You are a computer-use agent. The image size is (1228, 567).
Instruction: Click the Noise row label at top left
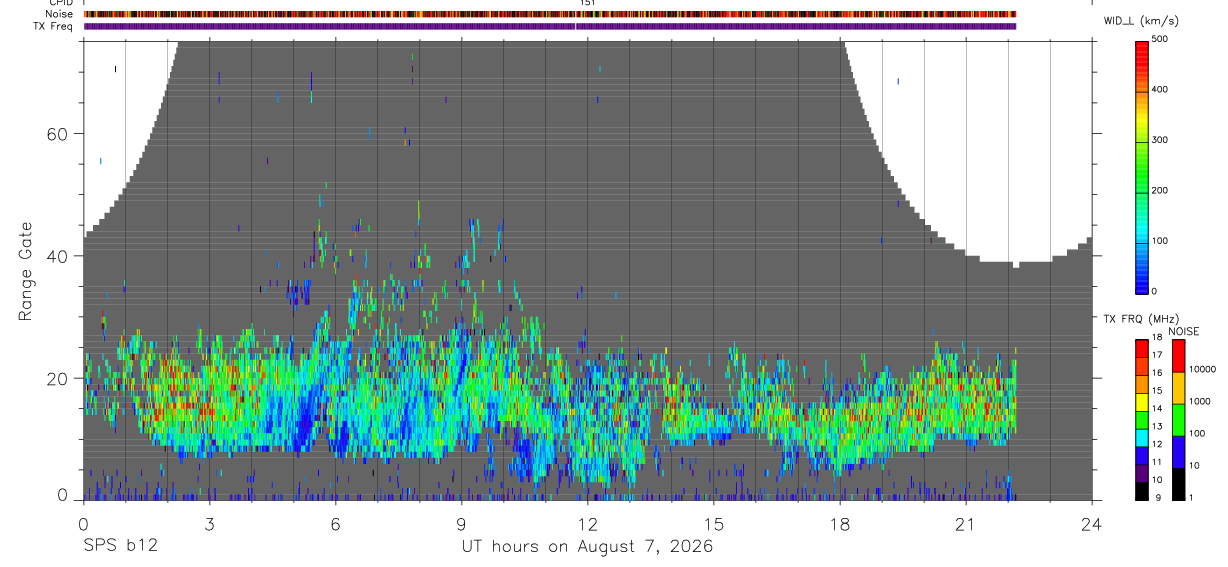coord(60,14)
